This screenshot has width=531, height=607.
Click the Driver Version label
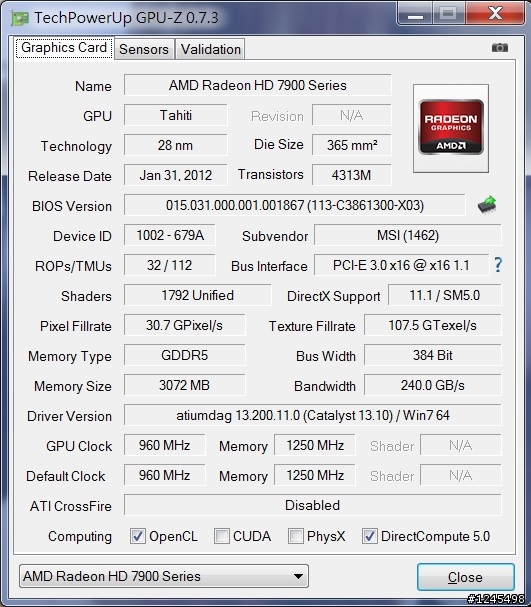[x=70, y=417]
